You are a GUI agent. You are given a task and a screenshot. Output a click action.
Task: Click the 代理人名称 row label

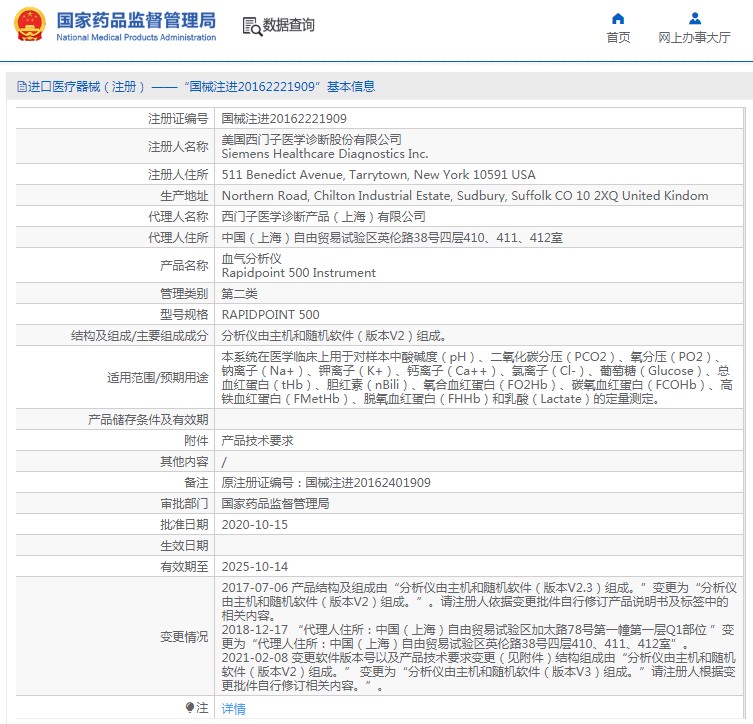pyautogui.click(x=178, y=217)
